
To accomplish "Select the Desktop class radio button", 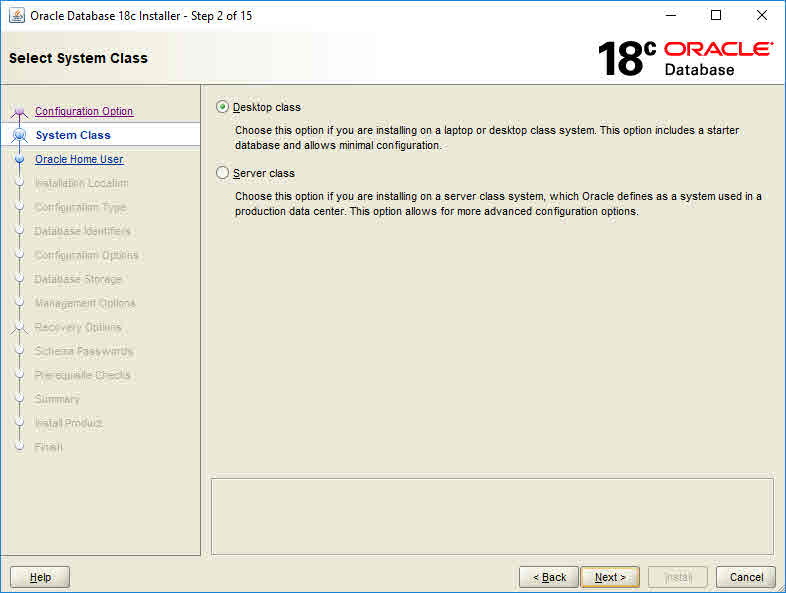I will click(222, 107).
